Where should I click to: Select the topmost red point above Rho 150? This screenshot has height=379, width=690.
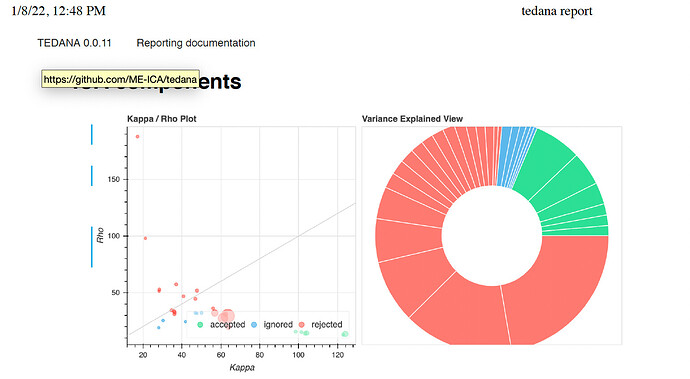click(x=137, y=137)
